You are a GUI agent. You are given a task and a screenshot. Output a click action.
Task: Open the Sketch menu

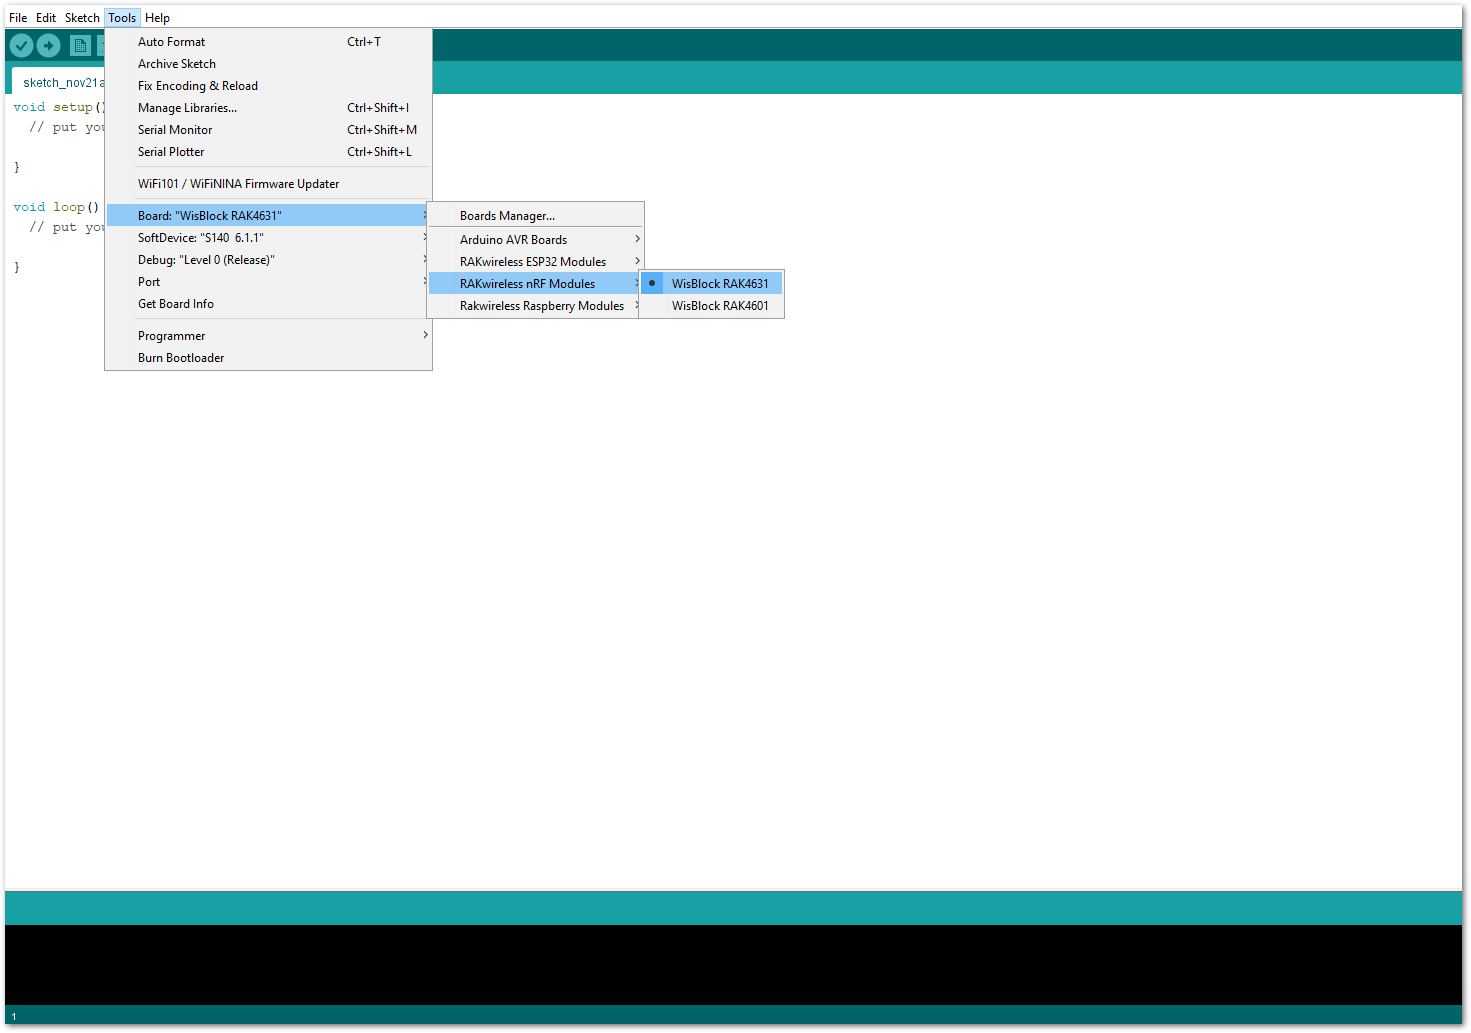(x=82, y=18)
